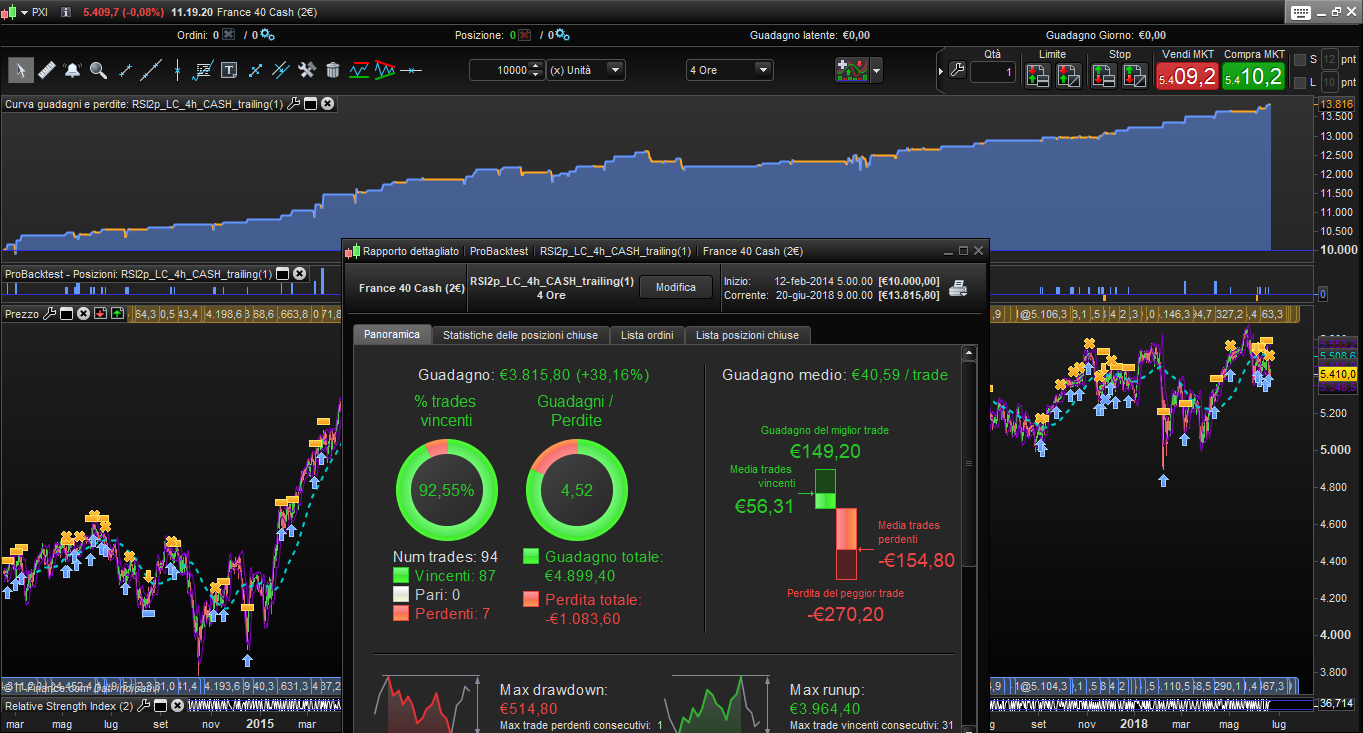
Task: Close all positions with Posizione X icon
Action: click(x=523, y=35)
